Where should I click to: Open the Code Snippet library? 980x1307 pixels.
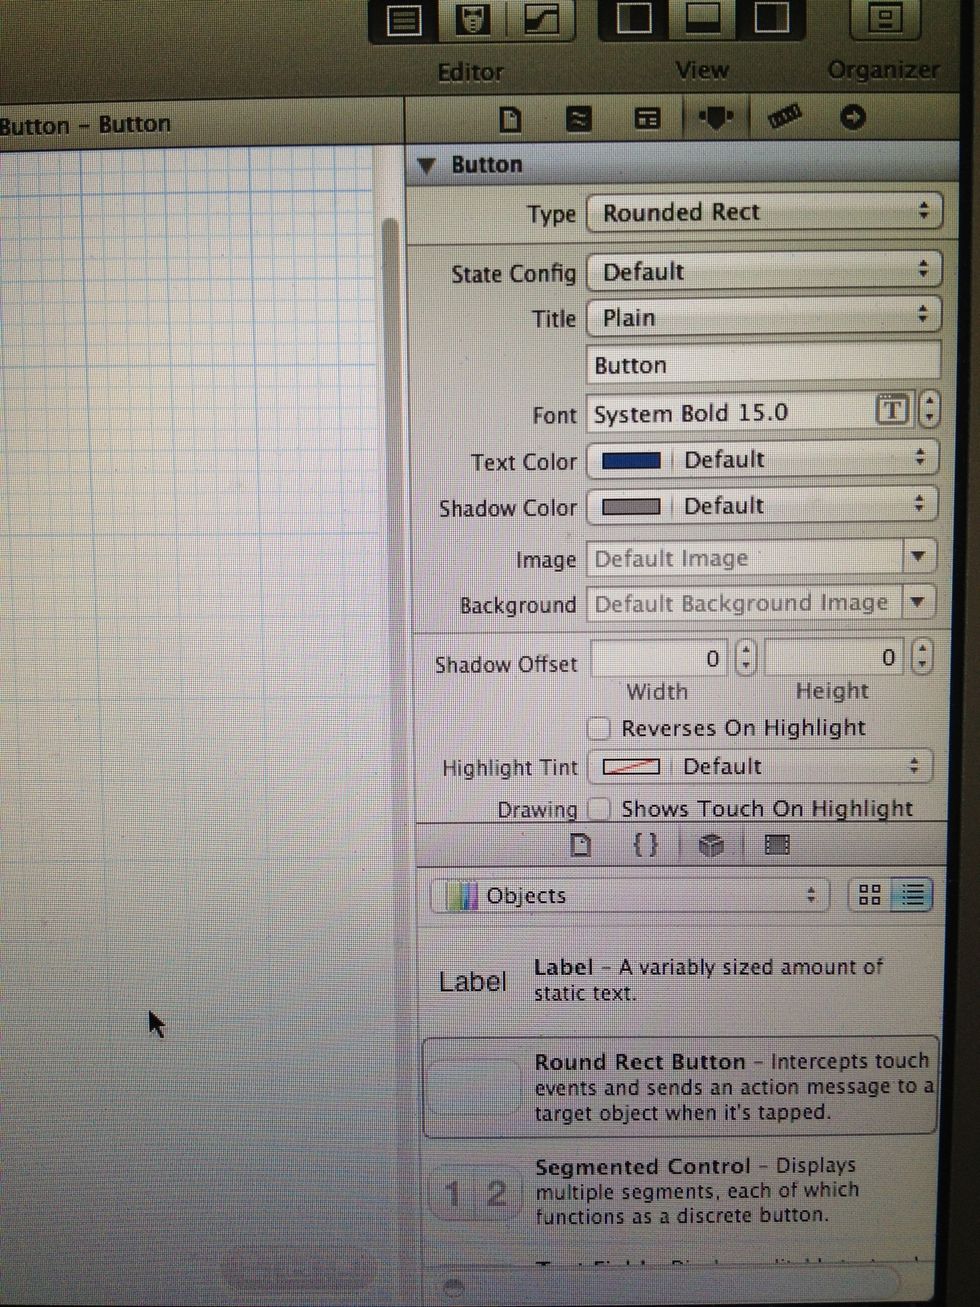[x=645, y=845]
